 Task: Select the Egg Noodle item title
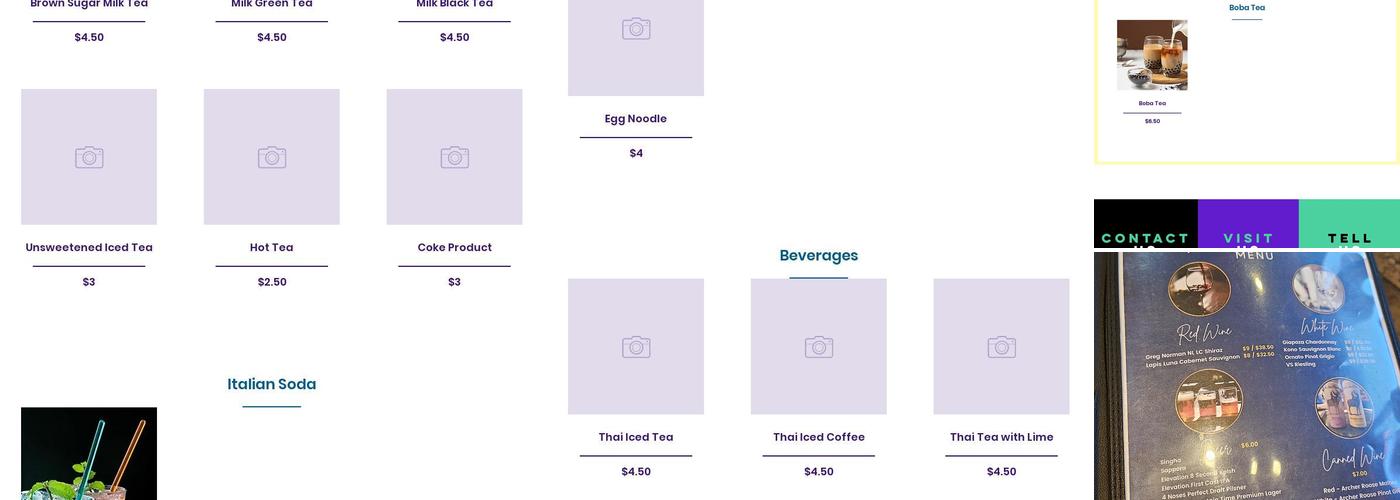click(x=636, y=119)
